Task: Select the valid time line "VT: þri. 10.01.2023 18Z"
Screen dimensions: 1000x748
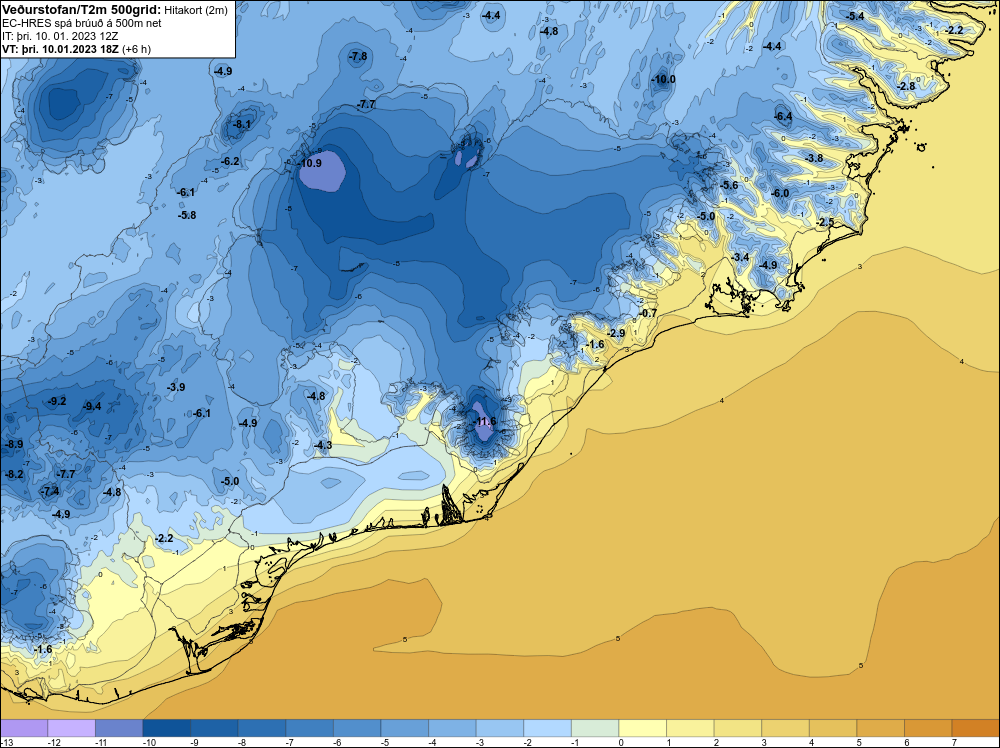Action: click(x=60, y=49)
